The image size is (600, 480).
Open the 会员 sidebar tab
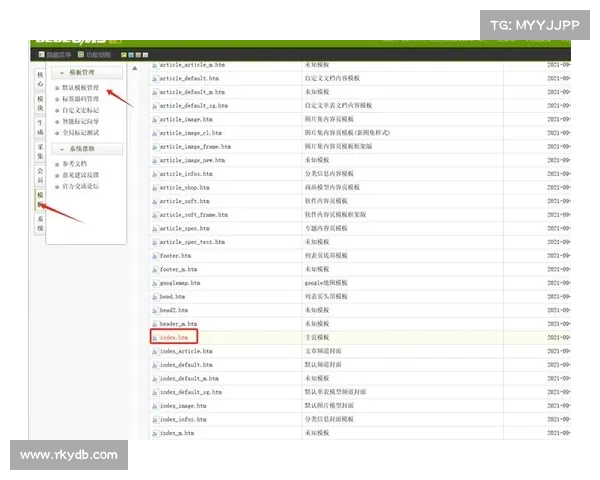point(40,176)
